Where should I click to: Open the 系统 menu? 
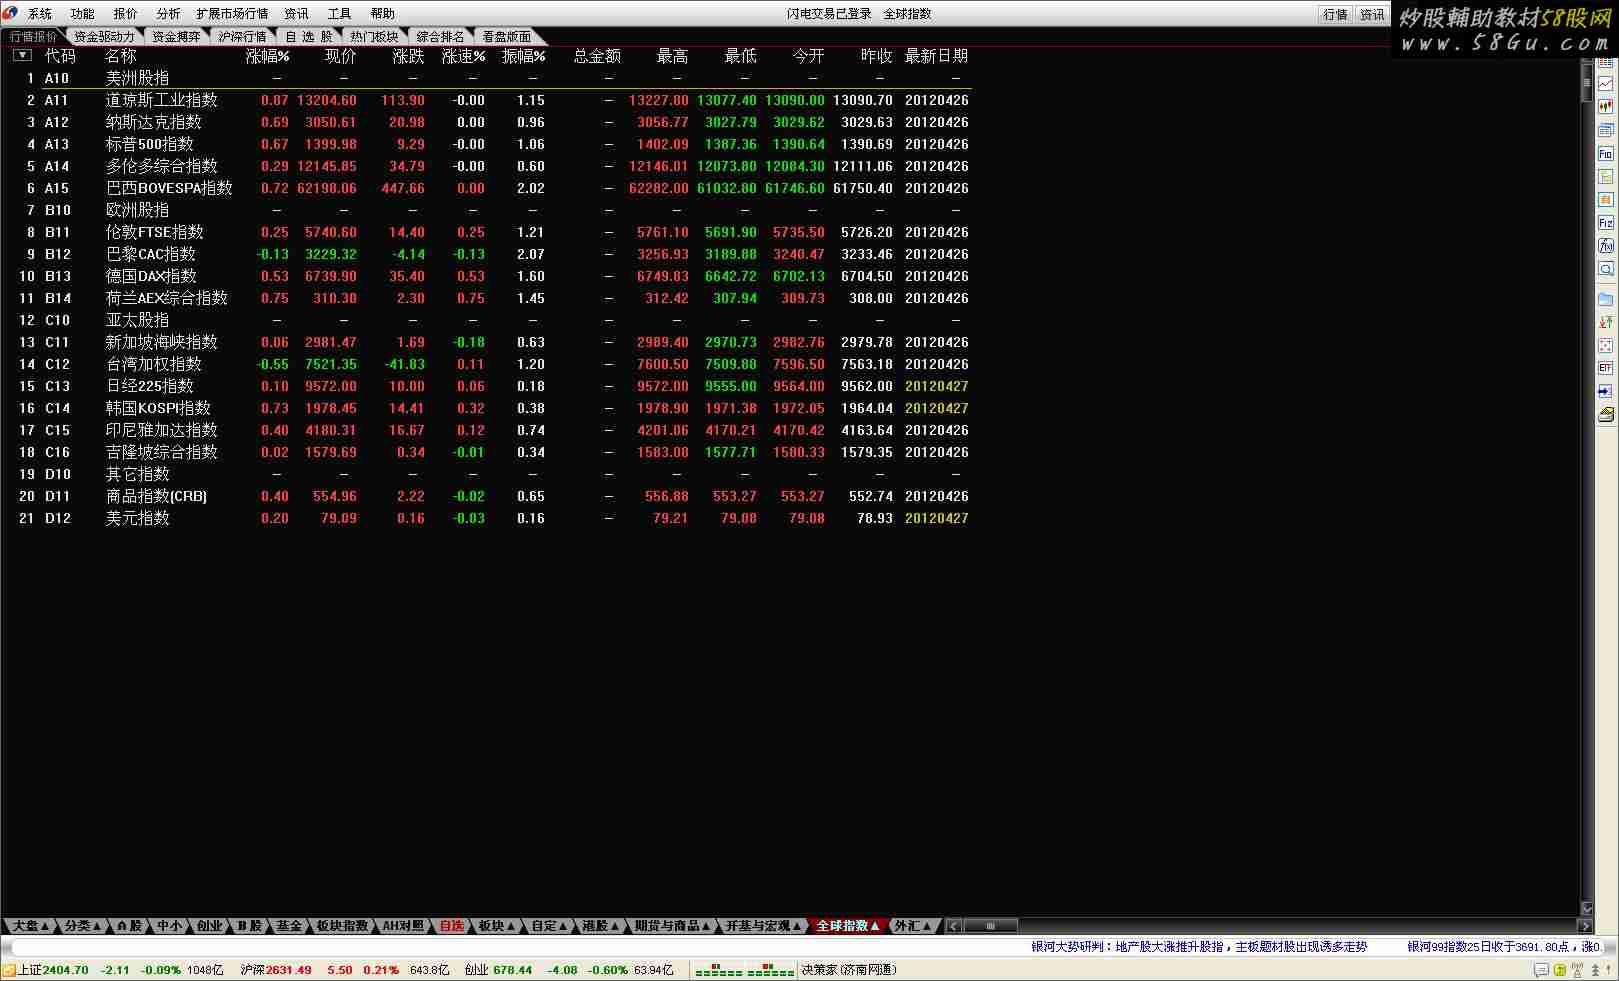(x=40, y=14)
